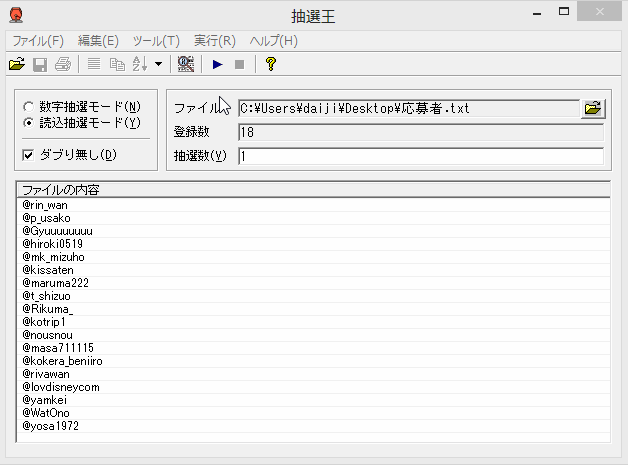Toggle ダブり無し(D) checkbox
Image resolution: width=628 pixels, height=465 pixels.
28,155
